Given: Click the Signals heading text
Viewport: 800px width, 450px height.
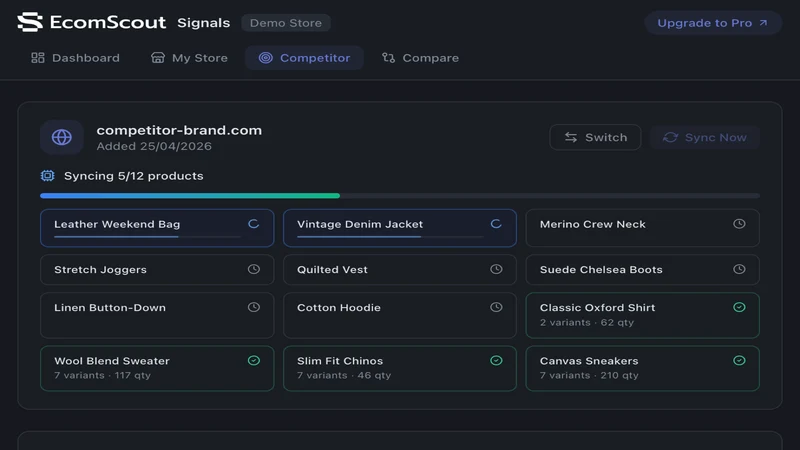Looking at the screenshot, I should (204, 23).
